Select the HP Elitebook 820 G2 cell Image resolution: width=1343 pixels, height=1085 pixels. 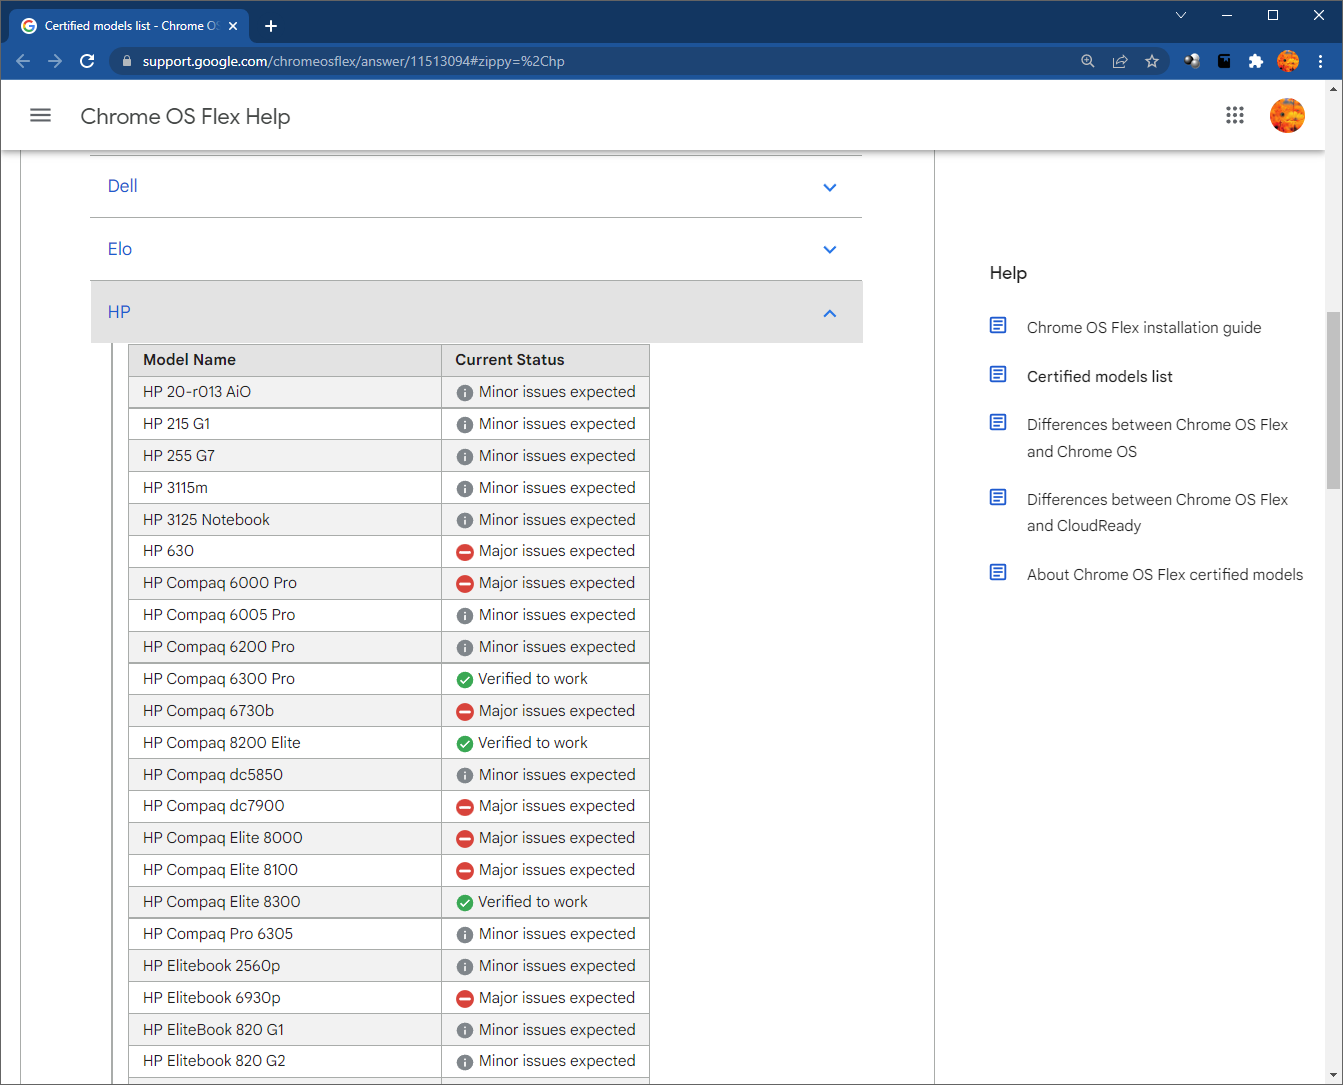pos(285,1061)
